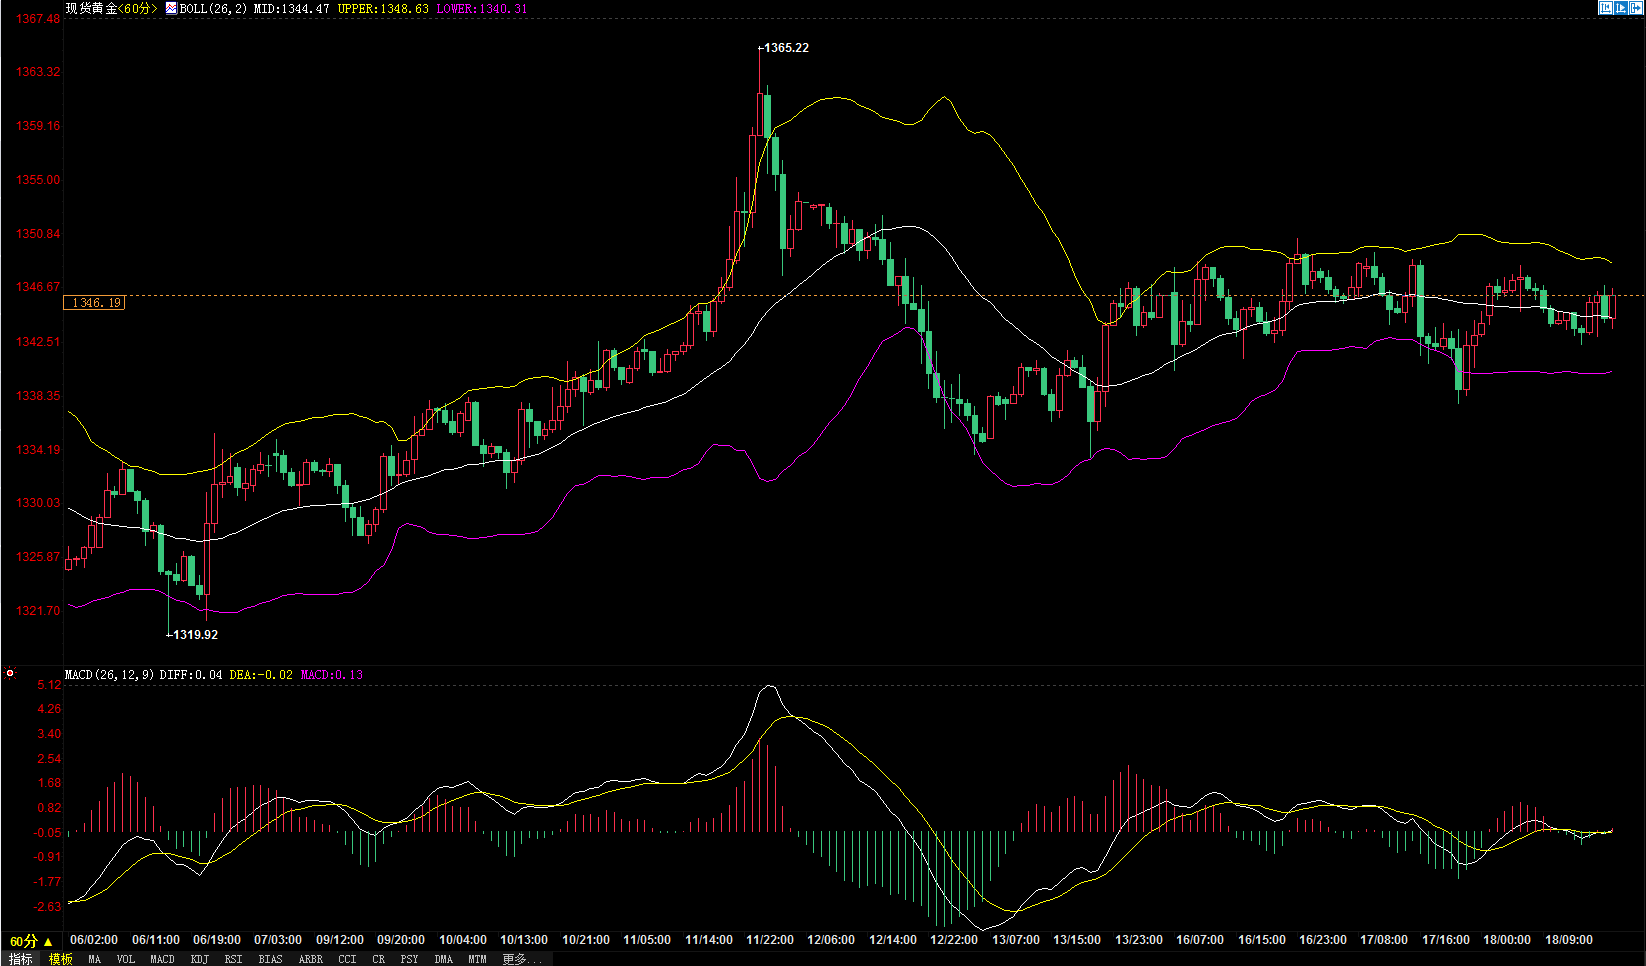The width and height of the screenshot is (1646, 966).
Task: Click the highlighted middle axis icon at top right
Action: click(x=1621, y=8)
